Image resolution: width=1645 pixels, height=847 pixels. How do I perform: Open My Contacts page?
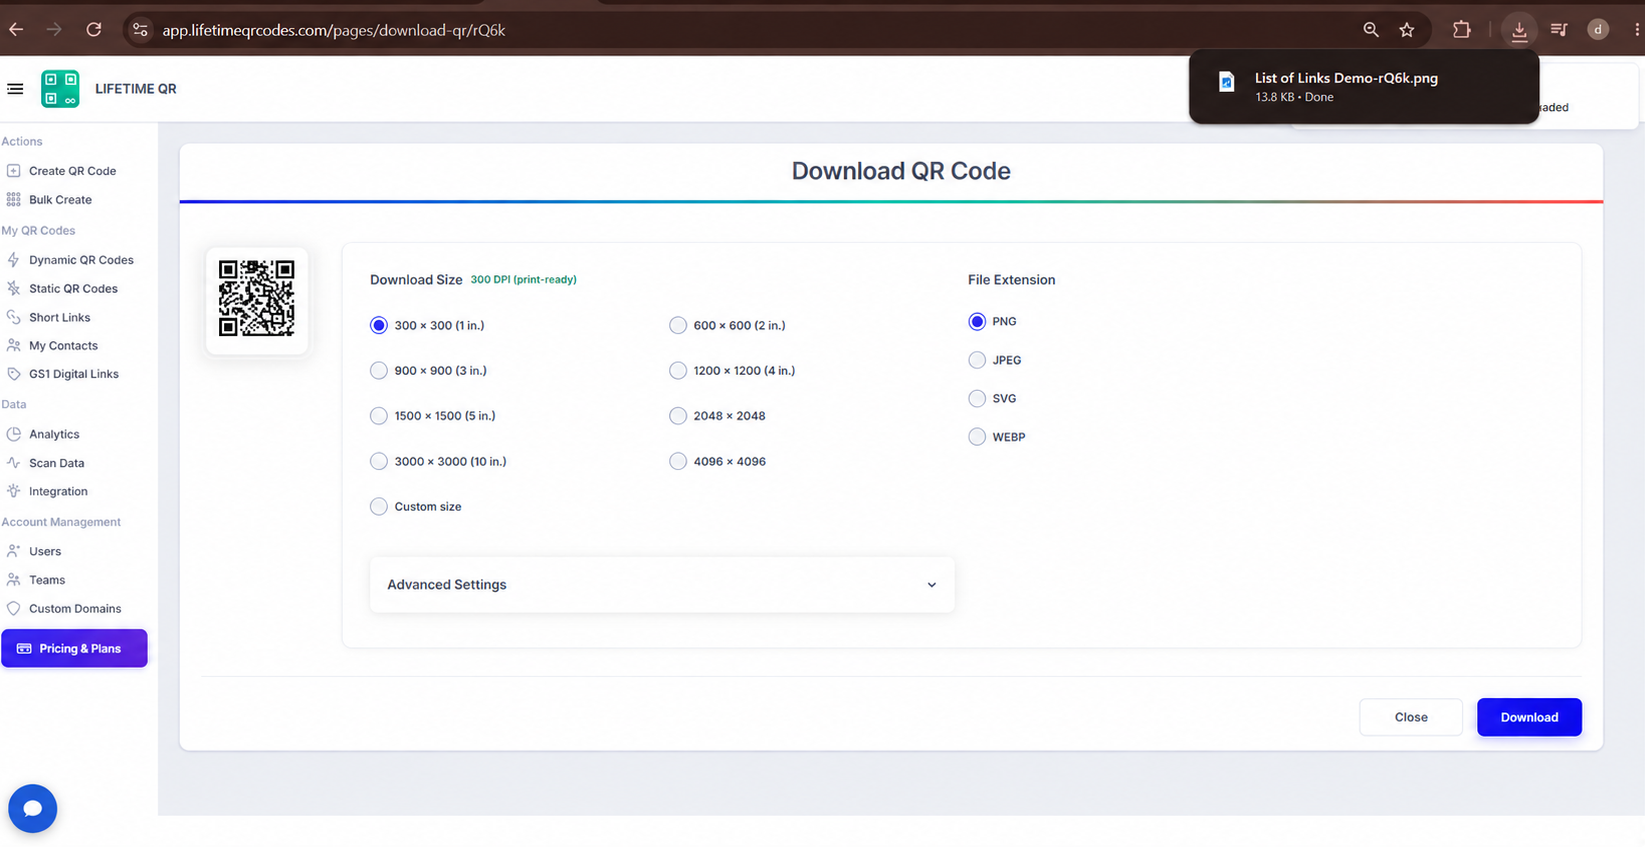[63, 346]
